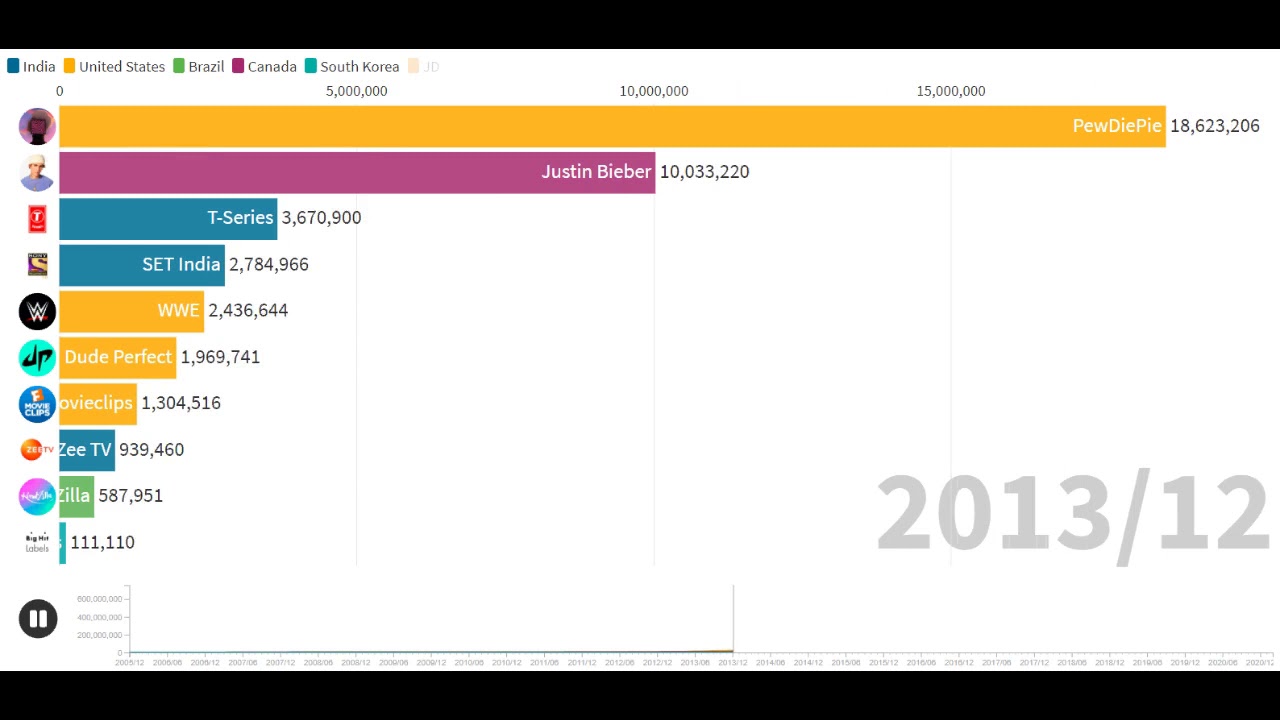
Task: Toggle the South Korea legend filter
Action: pos(352,66)
